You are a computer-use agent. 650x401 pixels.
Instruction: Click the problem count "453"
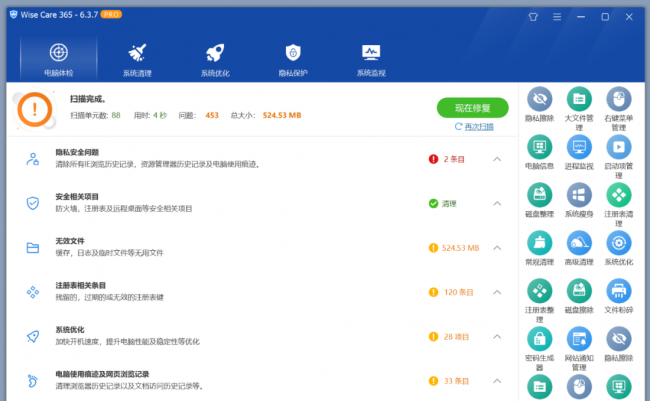coord(212,115)
